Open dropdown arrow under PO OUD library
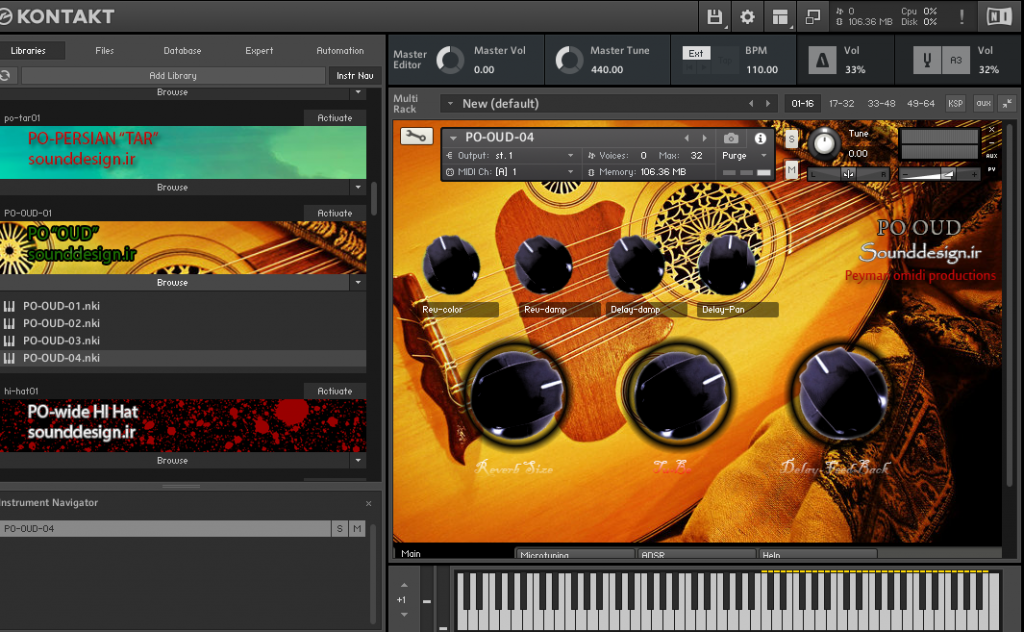 (358, 283)
